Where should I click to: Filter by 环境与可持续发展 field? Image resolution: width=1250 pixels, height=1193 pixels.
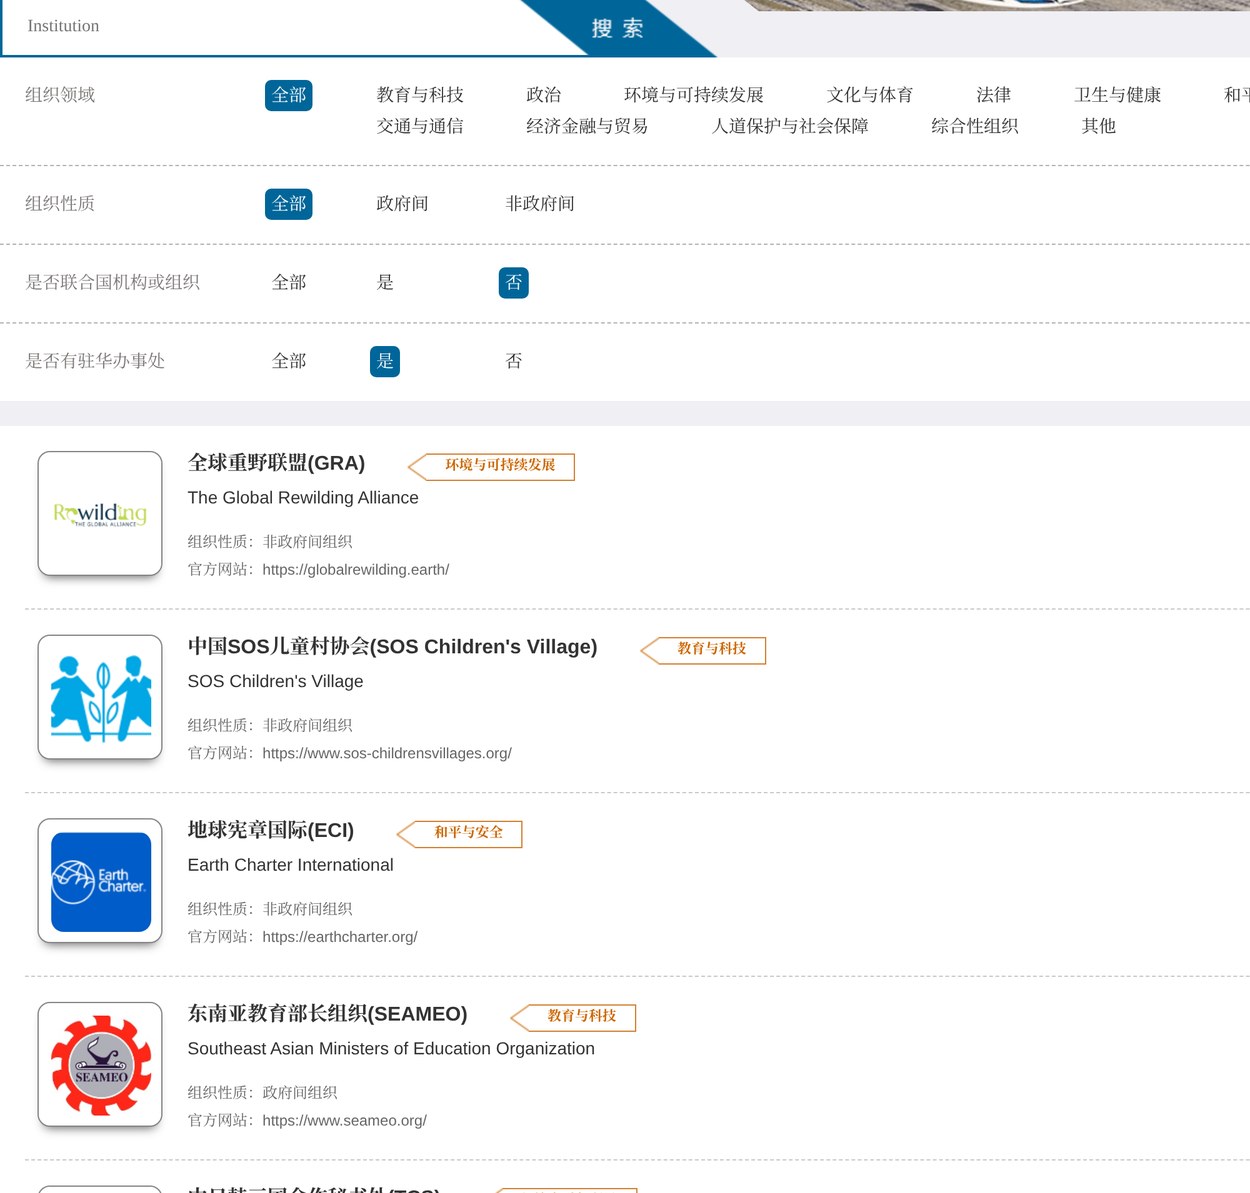click(x=694, y=95)
